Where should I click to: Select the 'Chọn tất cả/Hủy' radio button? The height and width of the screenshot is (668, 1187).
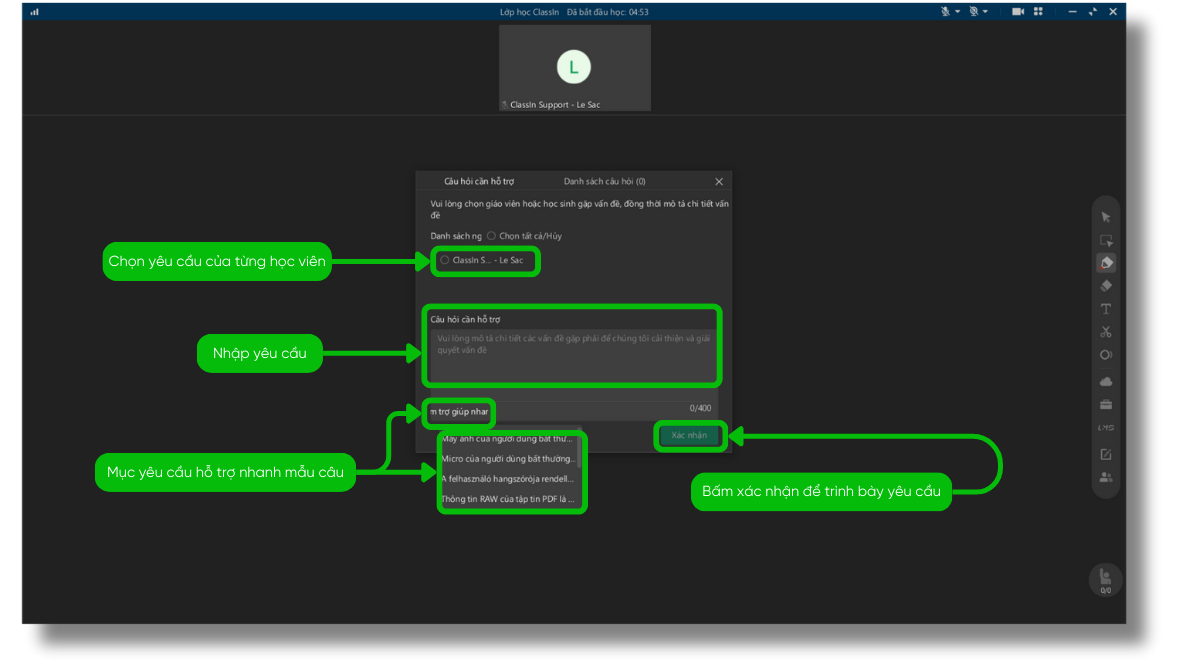491,236
